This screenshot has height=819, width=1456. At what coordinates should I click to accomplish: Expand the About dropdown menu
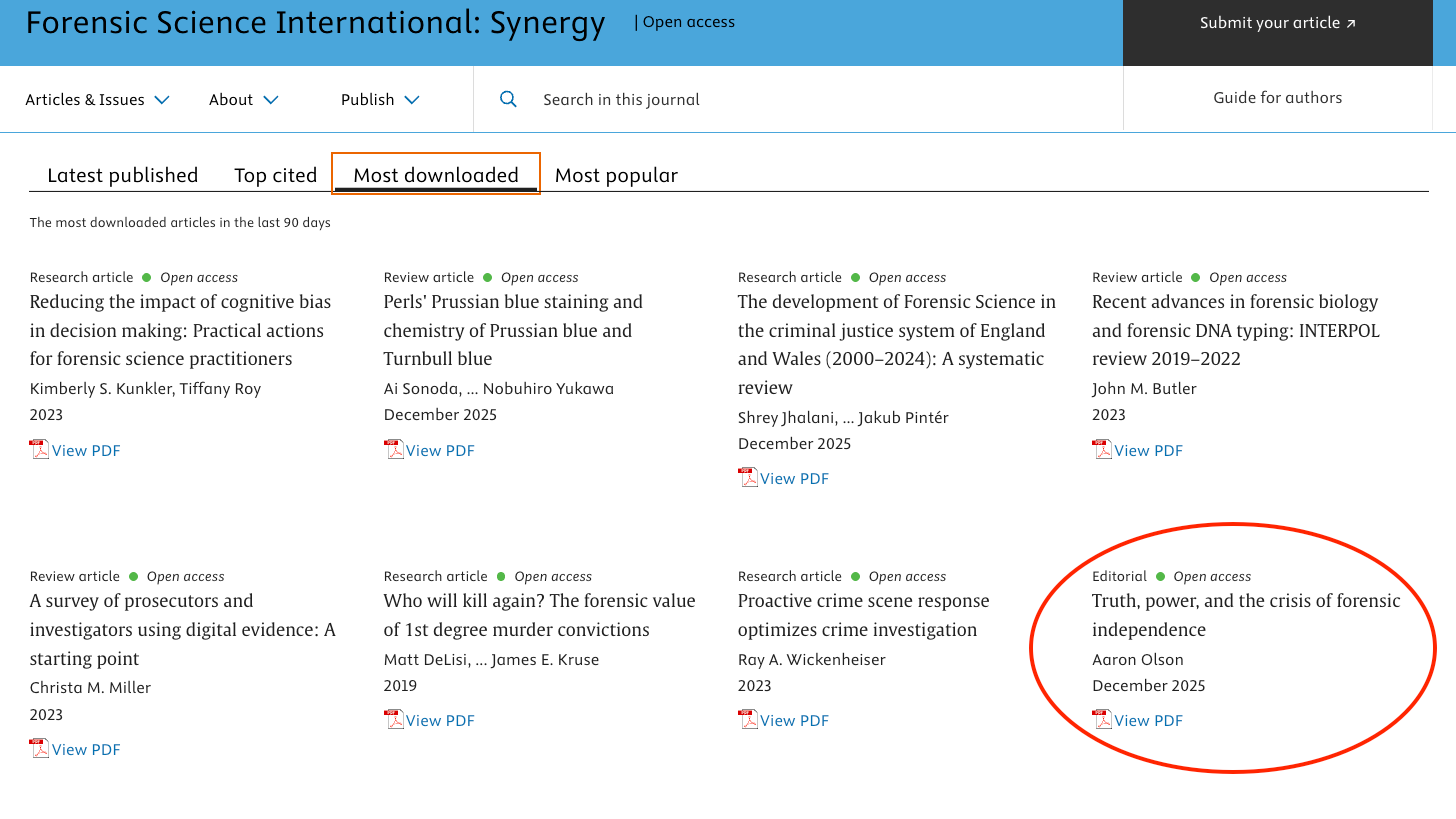tap(244, 99)
